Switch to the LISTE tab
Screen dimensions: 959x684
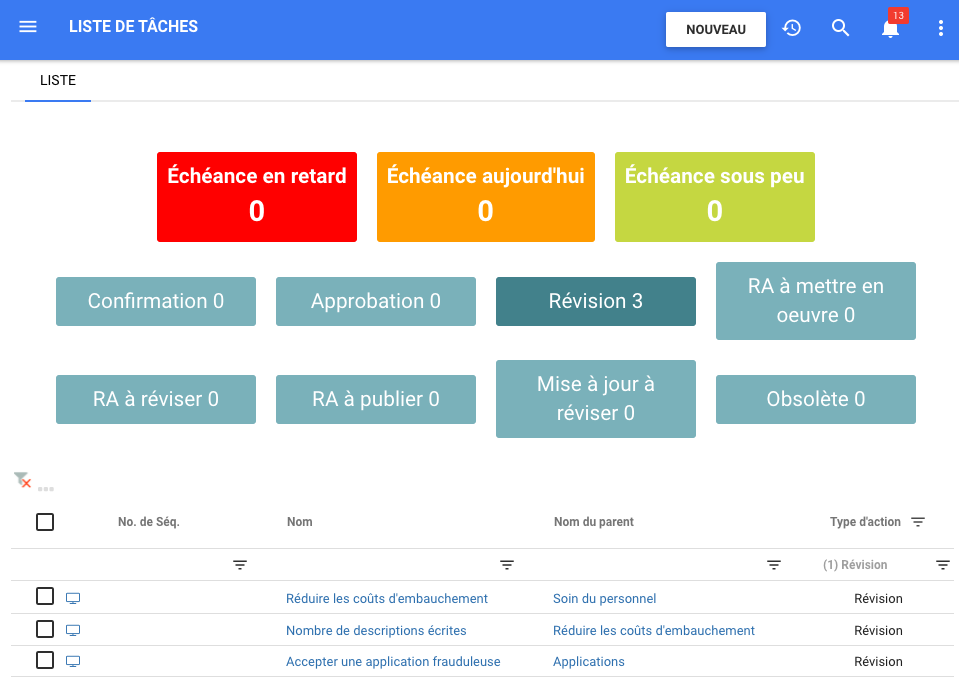pos(58,81)
